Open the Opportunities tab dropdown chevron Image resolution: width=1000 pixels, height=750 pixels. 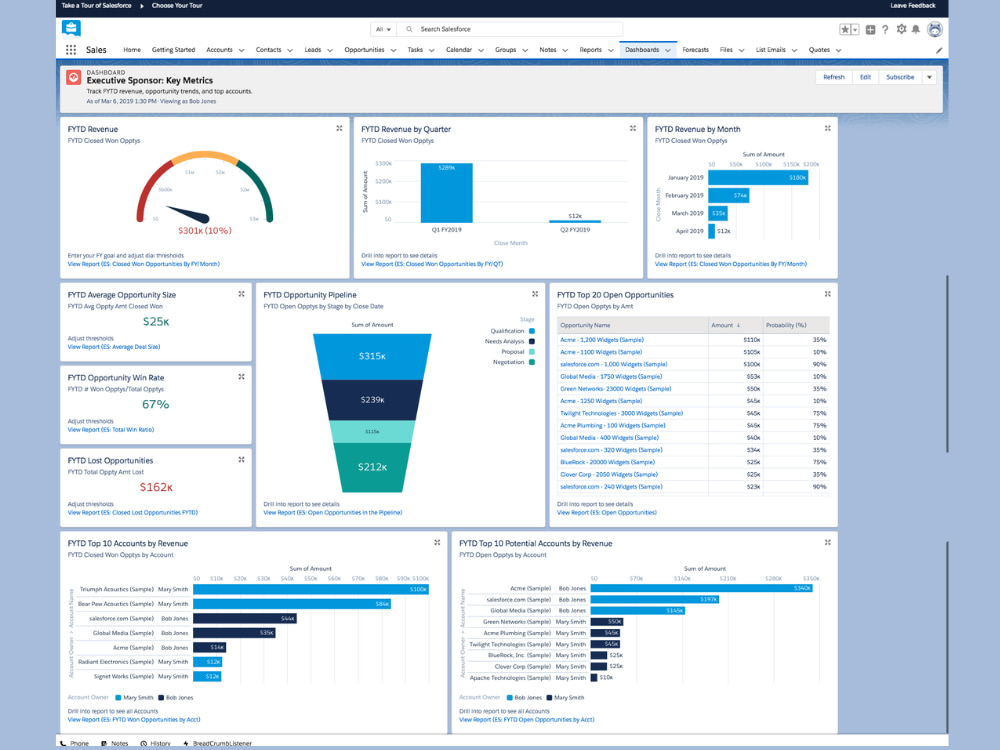[x=393, y=50]
